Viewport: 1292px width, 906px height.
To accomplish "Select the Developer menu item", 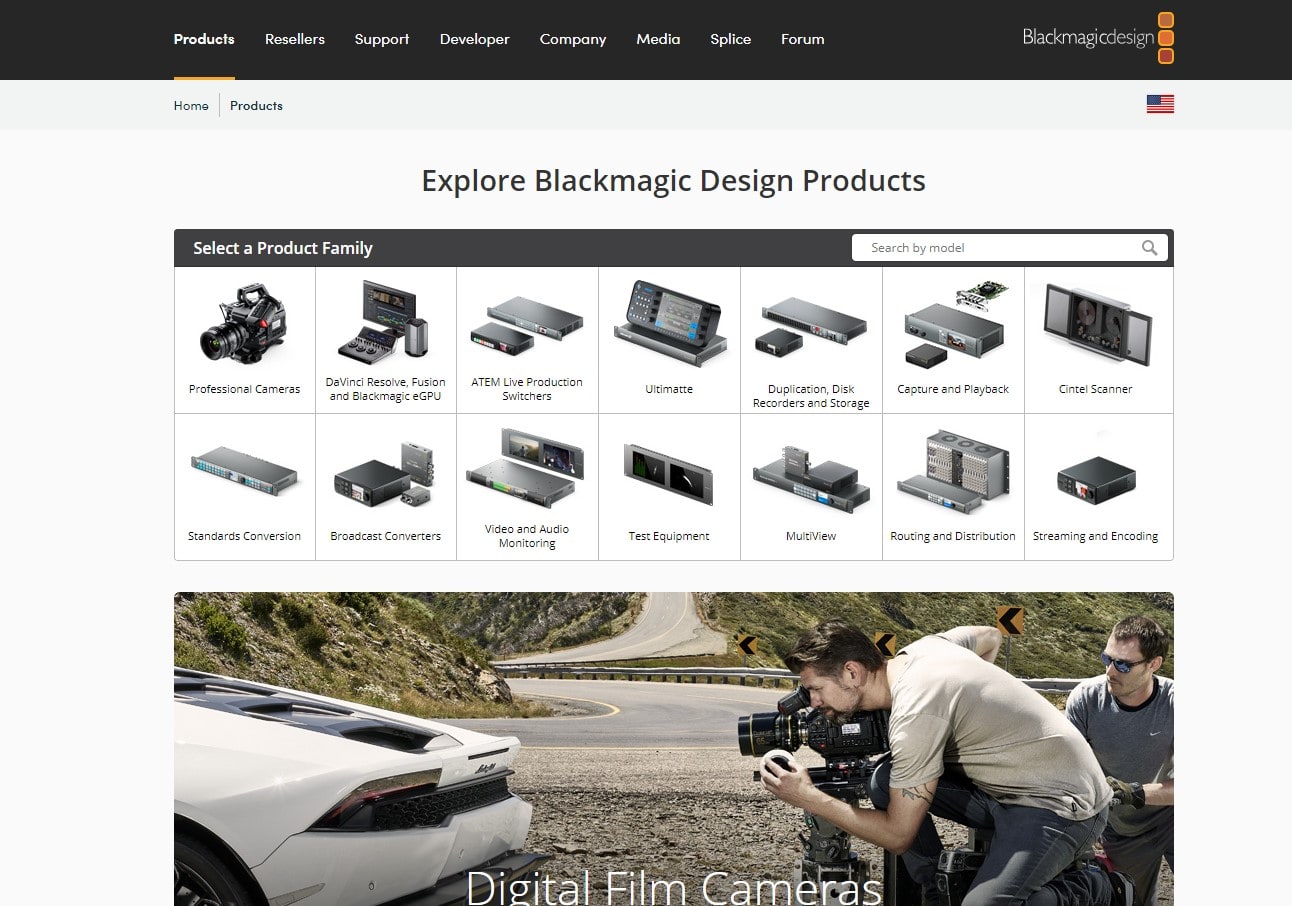I will [475, 39].
